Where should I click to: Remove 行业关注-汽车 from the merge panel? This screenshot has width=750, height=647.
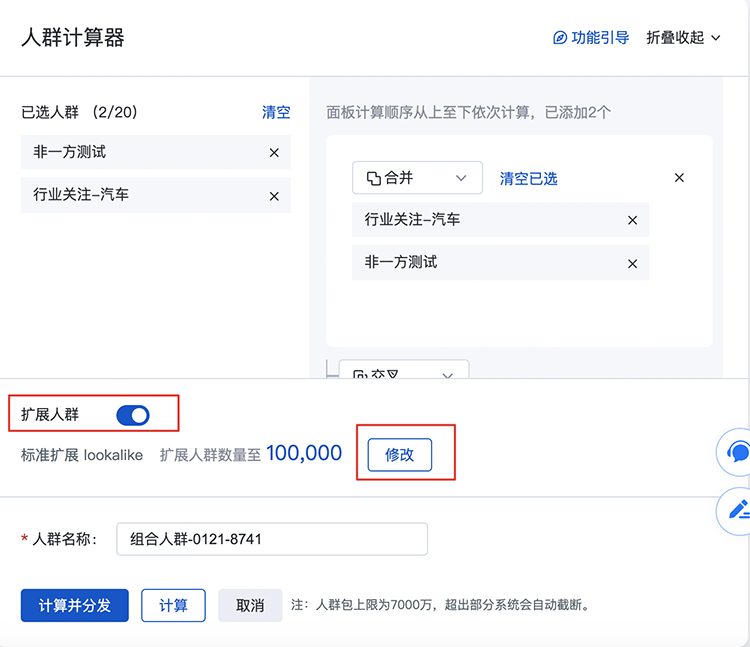(632, 220)
